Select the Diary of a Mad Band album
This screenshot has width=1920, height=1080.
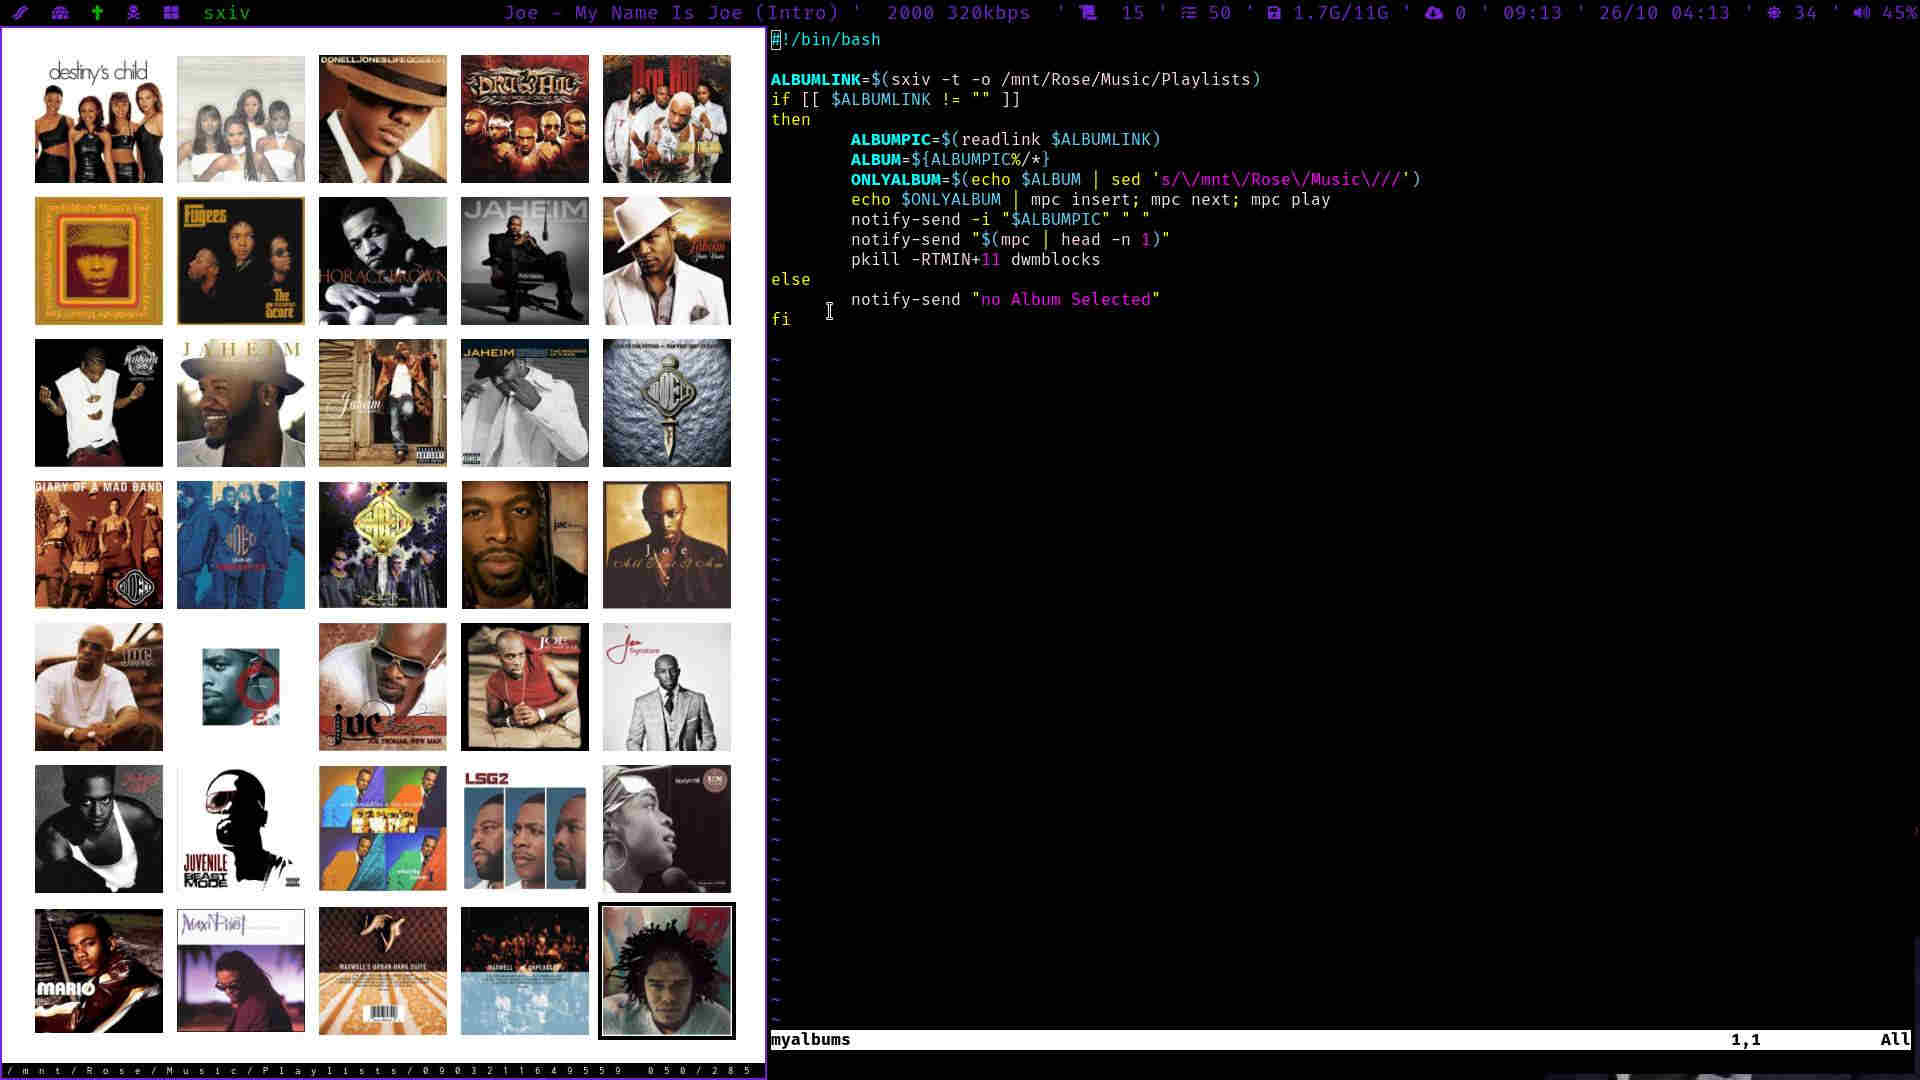[99, 545]
